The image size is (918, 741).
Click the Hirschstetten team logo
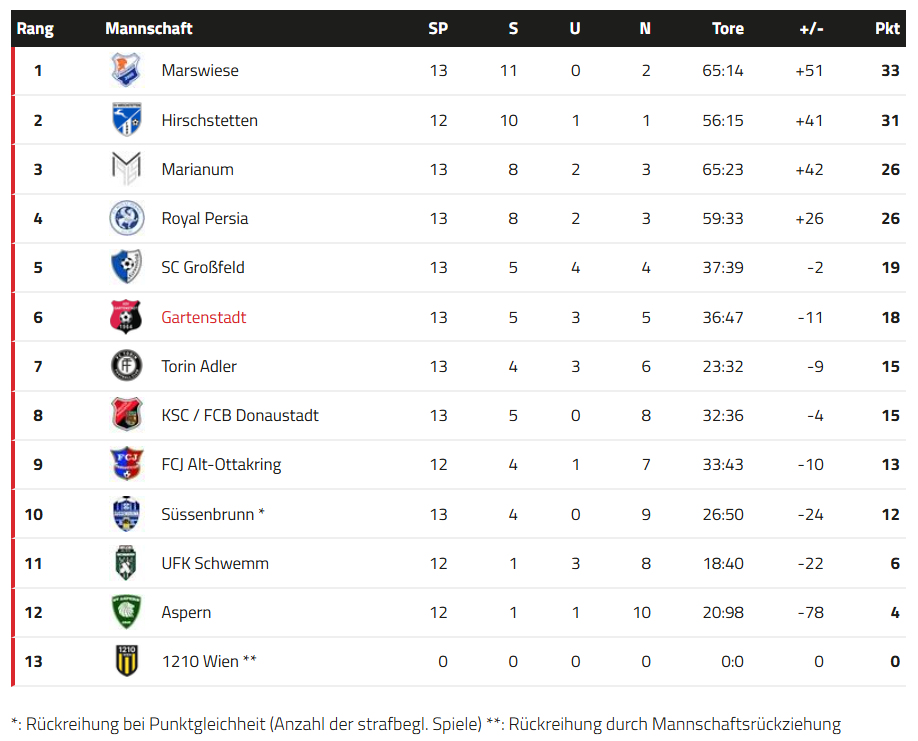click(126, 120)
